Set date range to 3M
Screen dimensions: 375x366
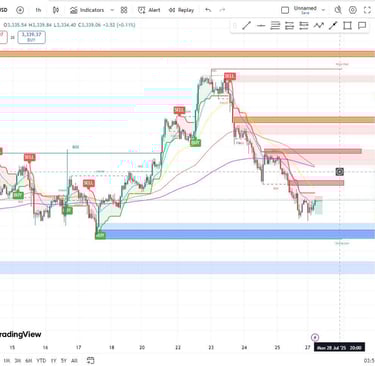pyautogui.click(x=18, y=361)
